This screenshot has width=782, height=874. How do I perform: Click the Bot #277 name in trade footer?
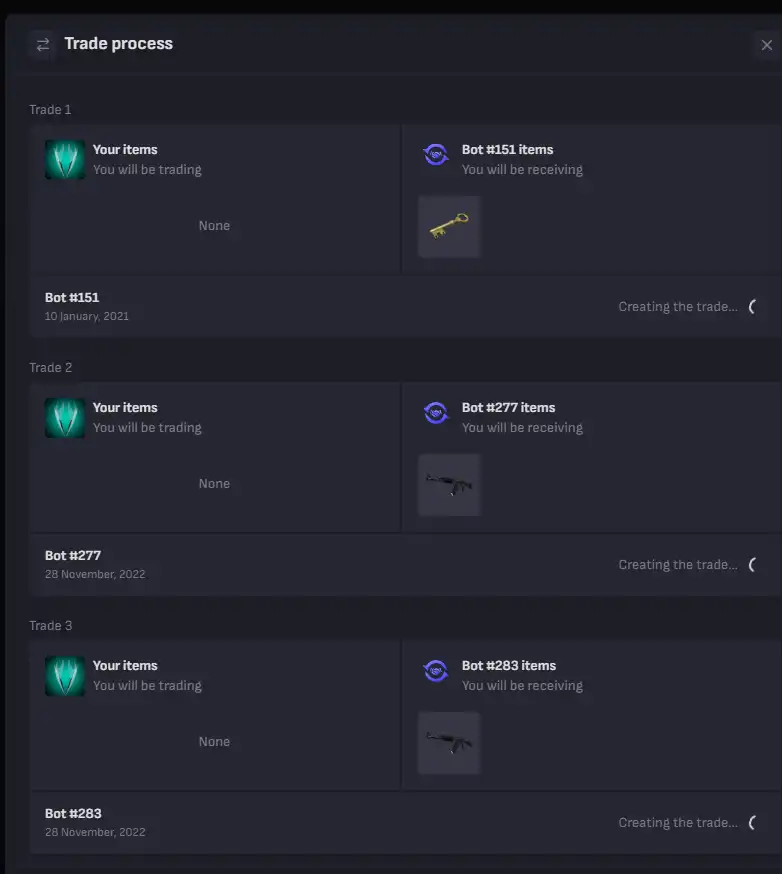pyautogui.click(x=73, y=556)
